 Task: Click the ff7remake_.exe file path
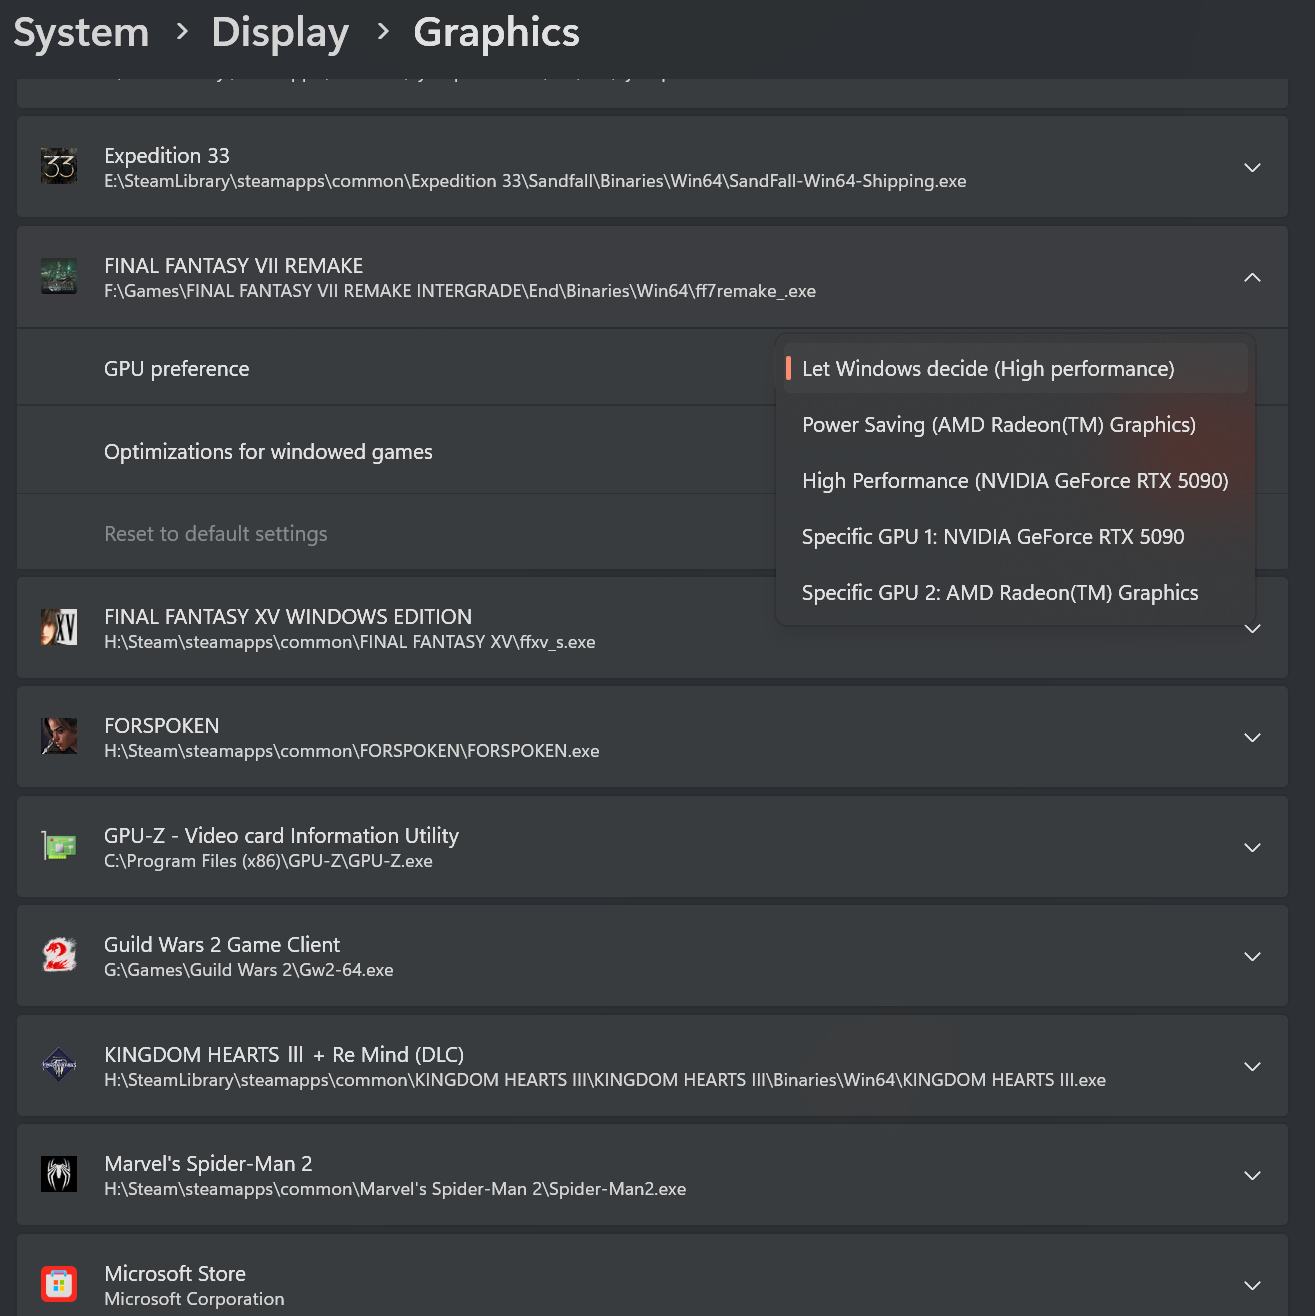460,291
